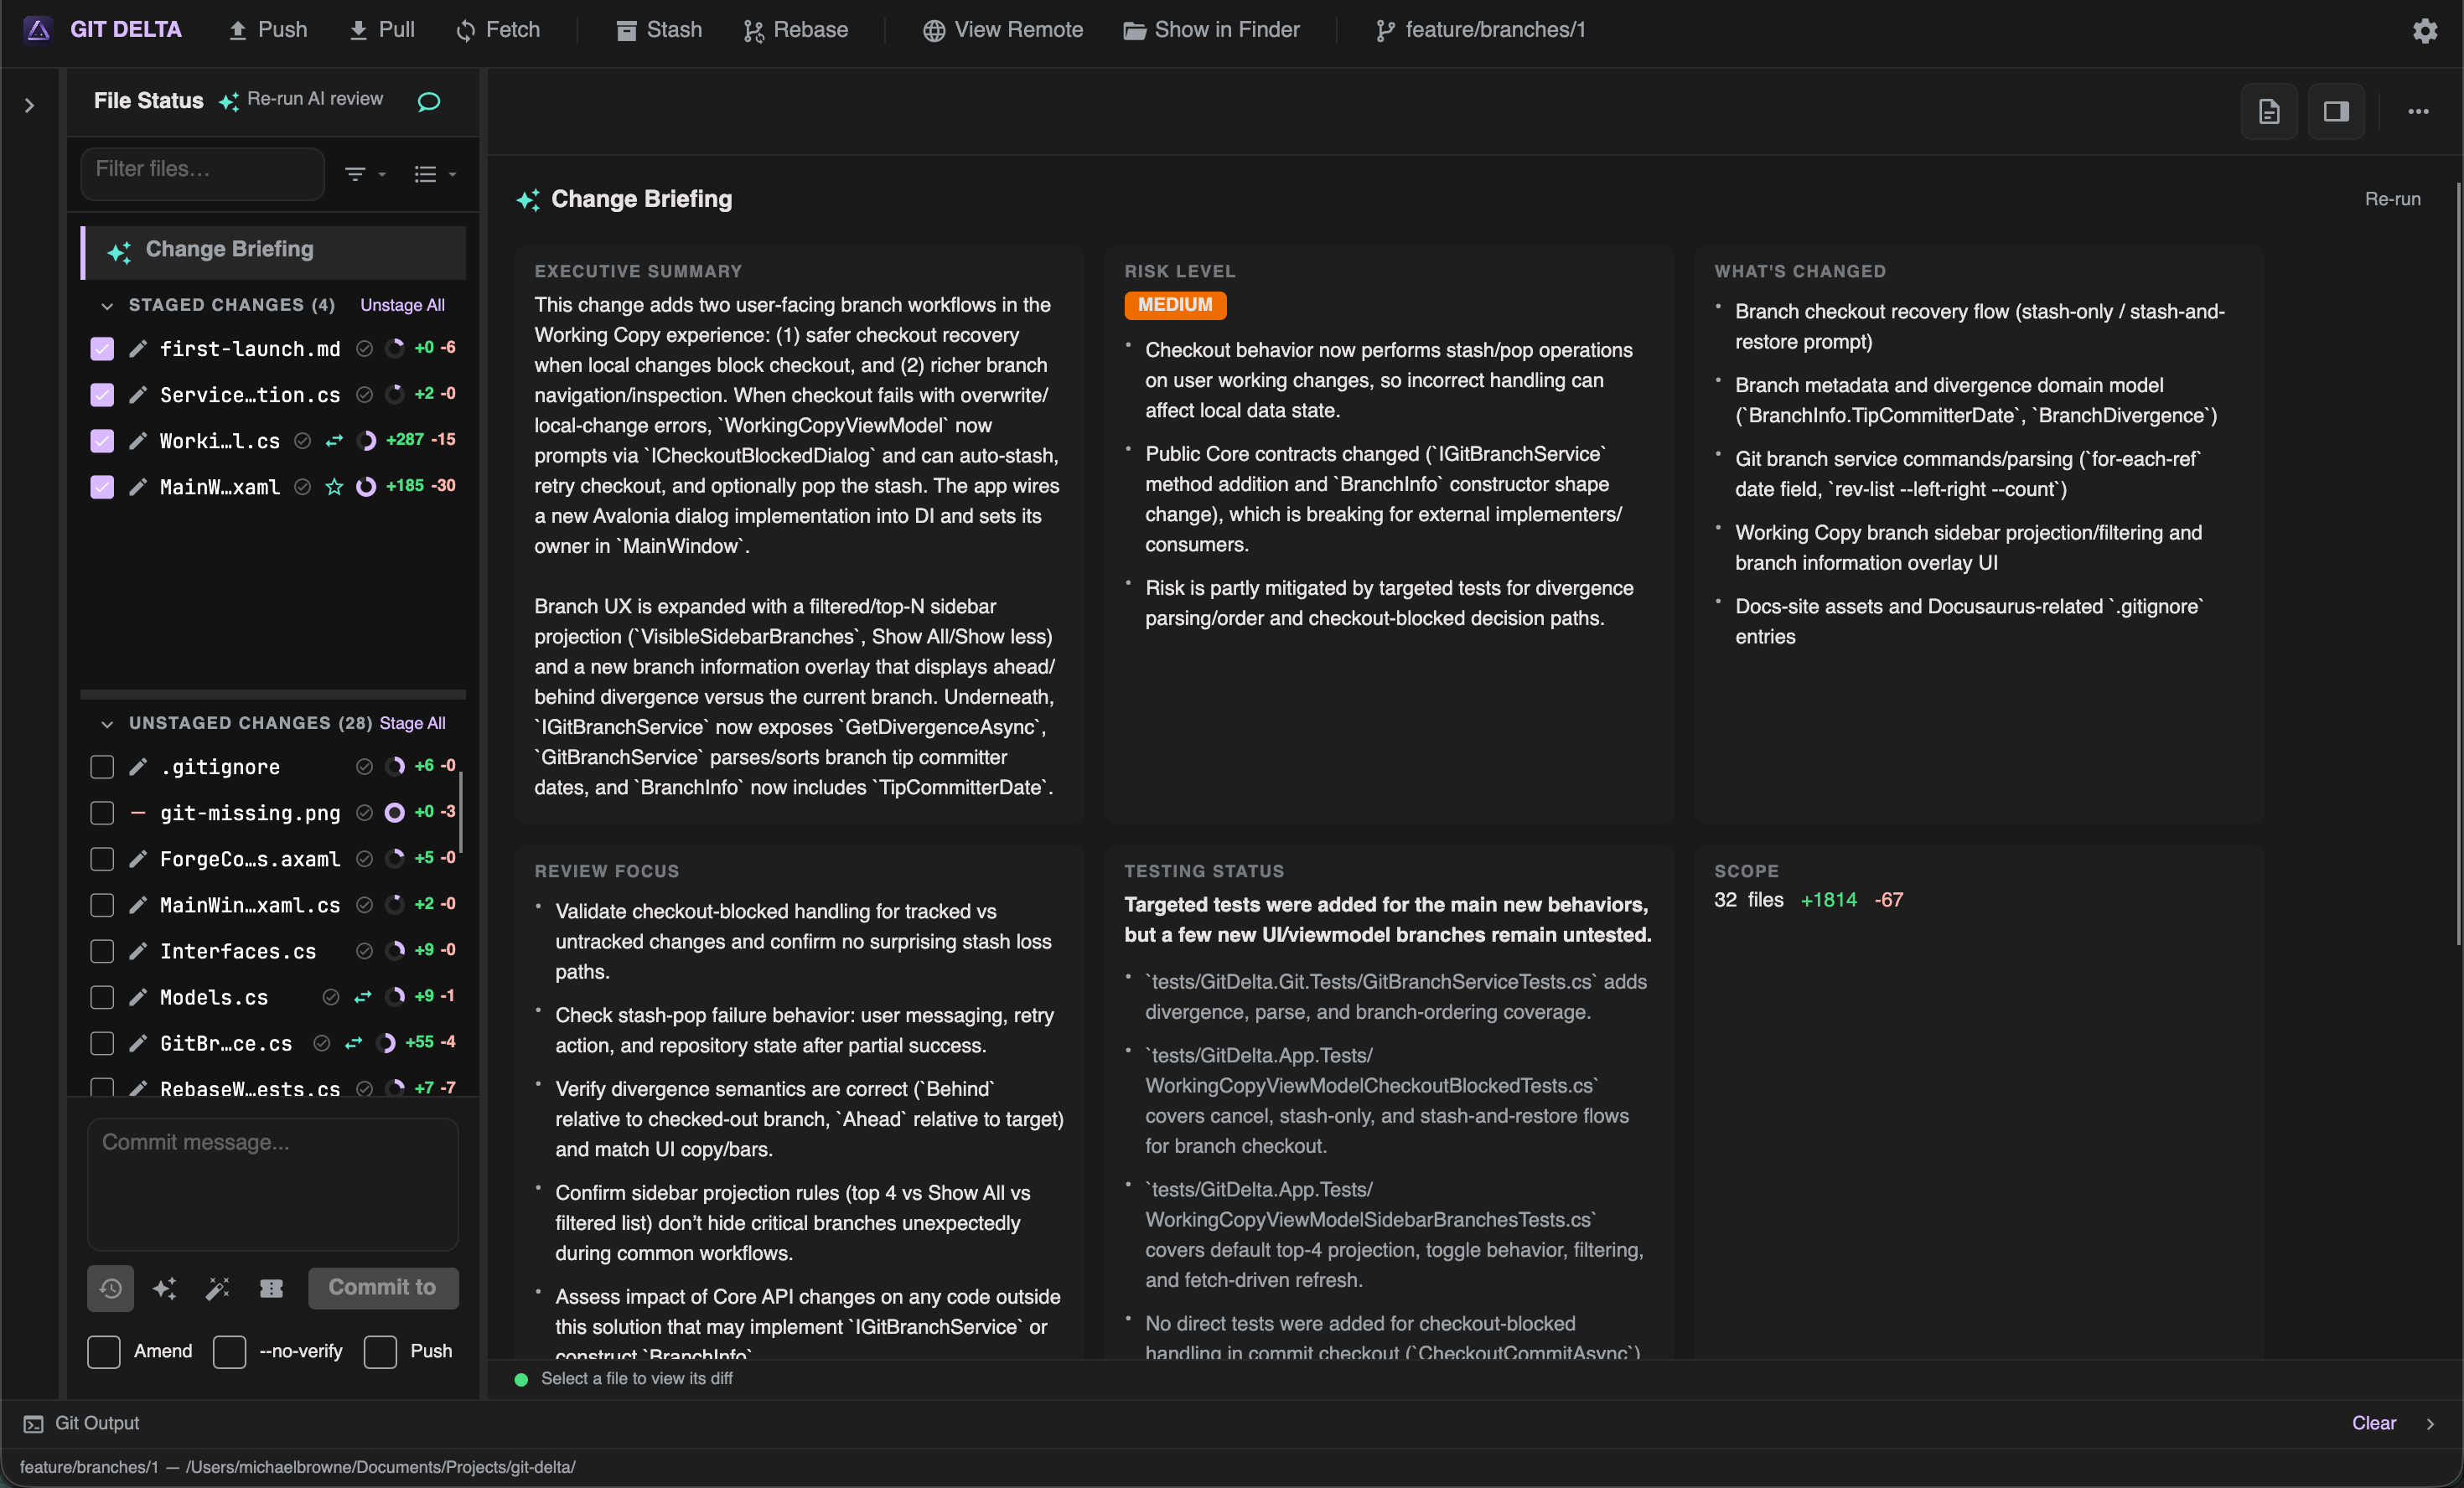Select the GitBr…ce.cs file row

tap(273, 1043)
